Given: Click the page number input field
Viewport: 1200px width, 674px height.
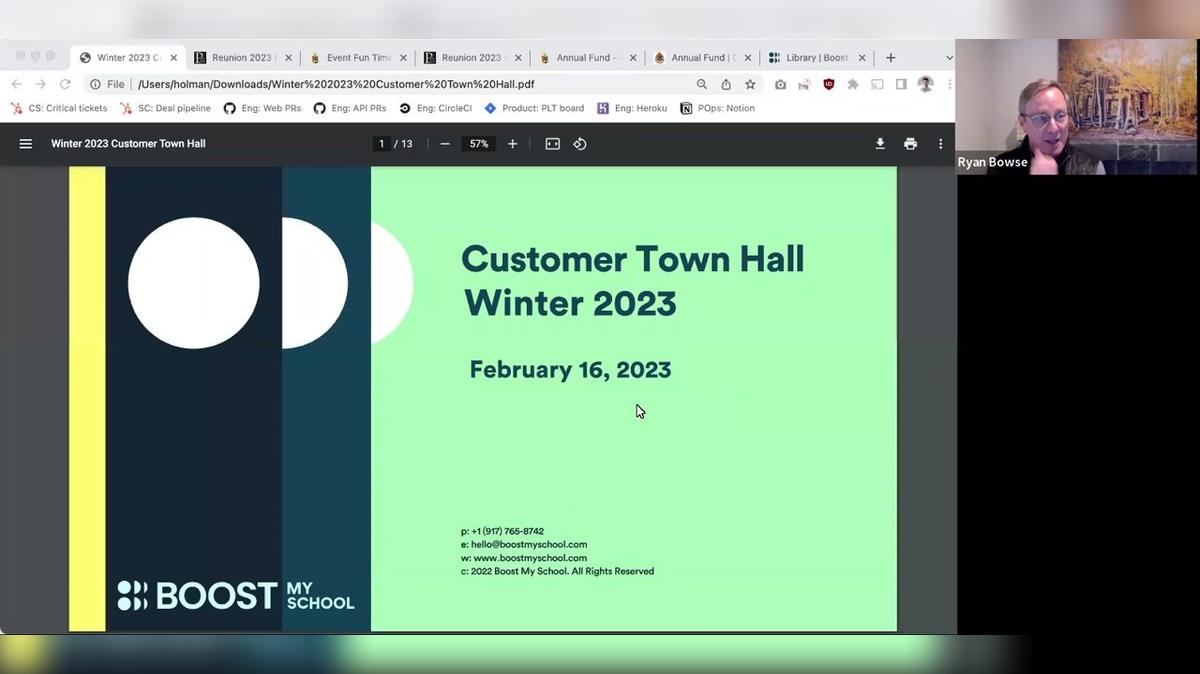Looking at the screenshot, I should click(381, 143).
